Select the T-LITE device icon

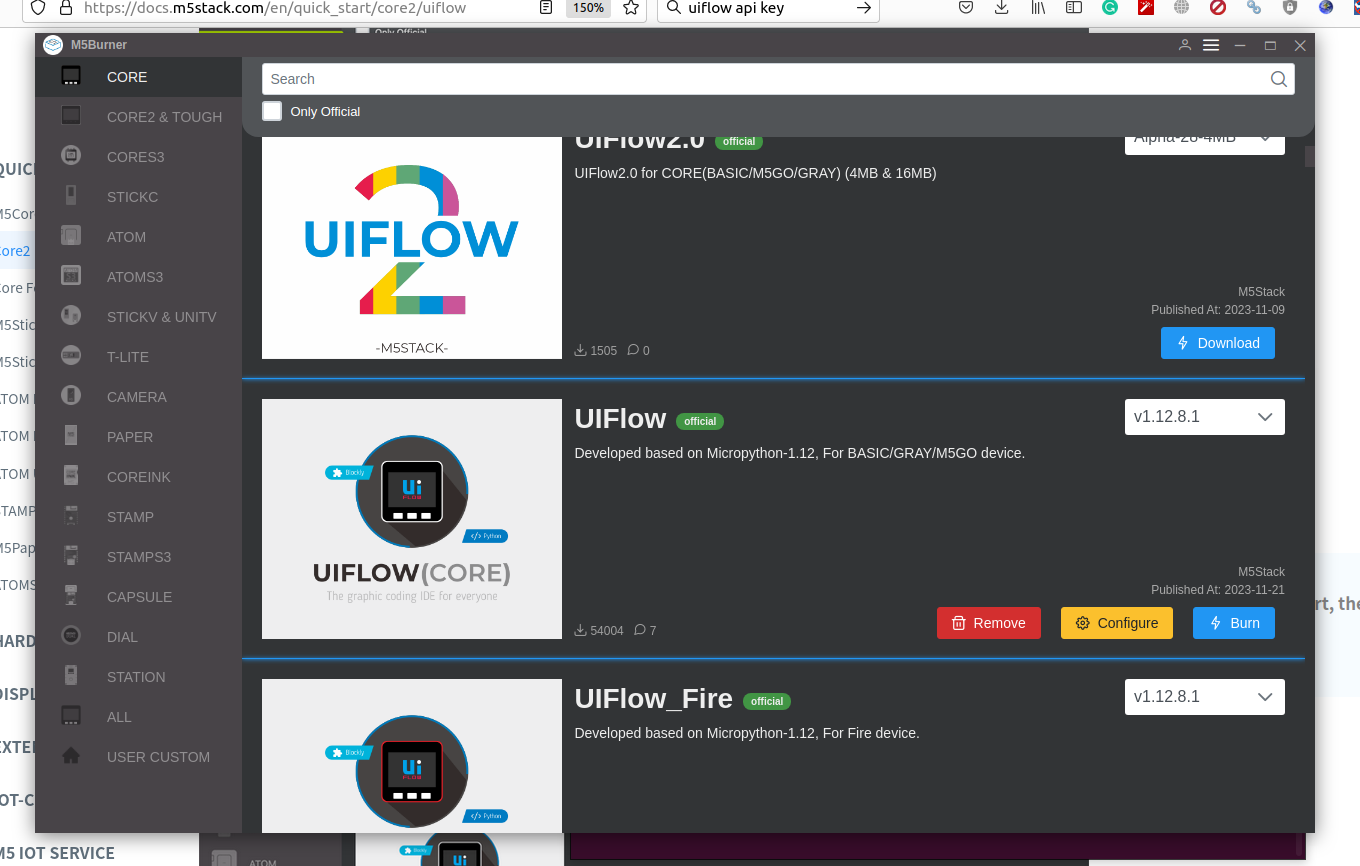[x=71, y=356]
